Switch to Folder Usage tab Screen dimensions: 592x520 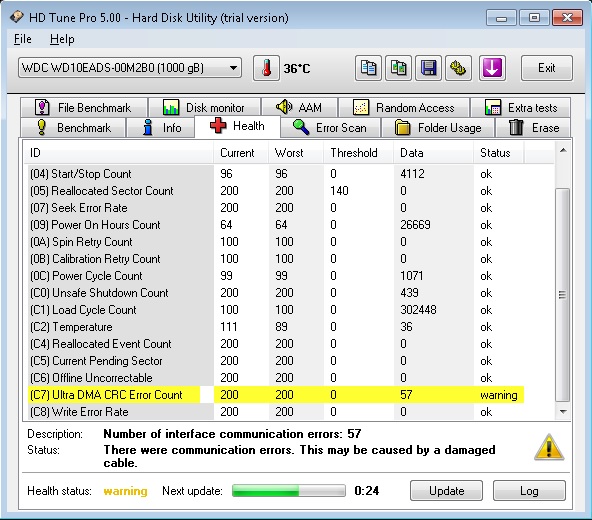(x=438, y=128)
